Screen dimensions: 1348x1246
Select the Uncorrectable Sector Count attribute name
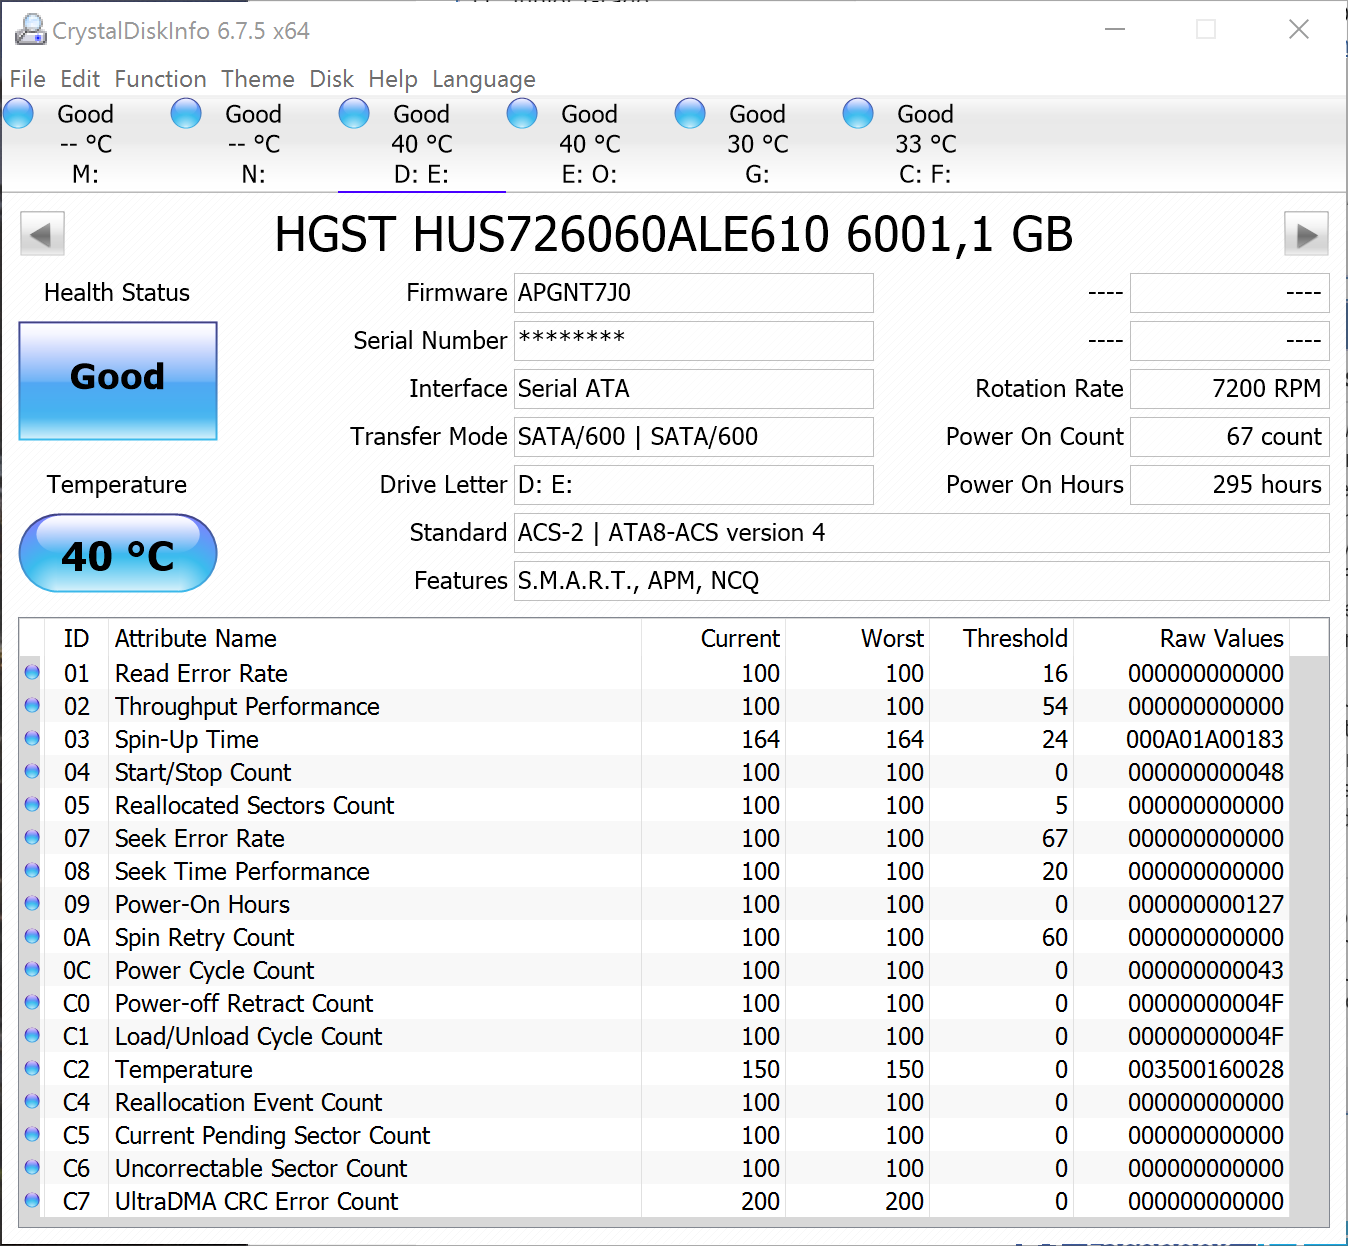coord(261,1168)
